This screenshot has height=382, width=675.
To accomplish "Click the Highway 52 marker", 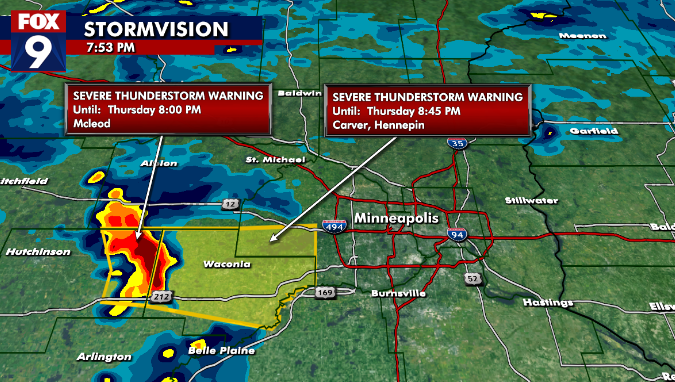I will [x=473, y=279].
